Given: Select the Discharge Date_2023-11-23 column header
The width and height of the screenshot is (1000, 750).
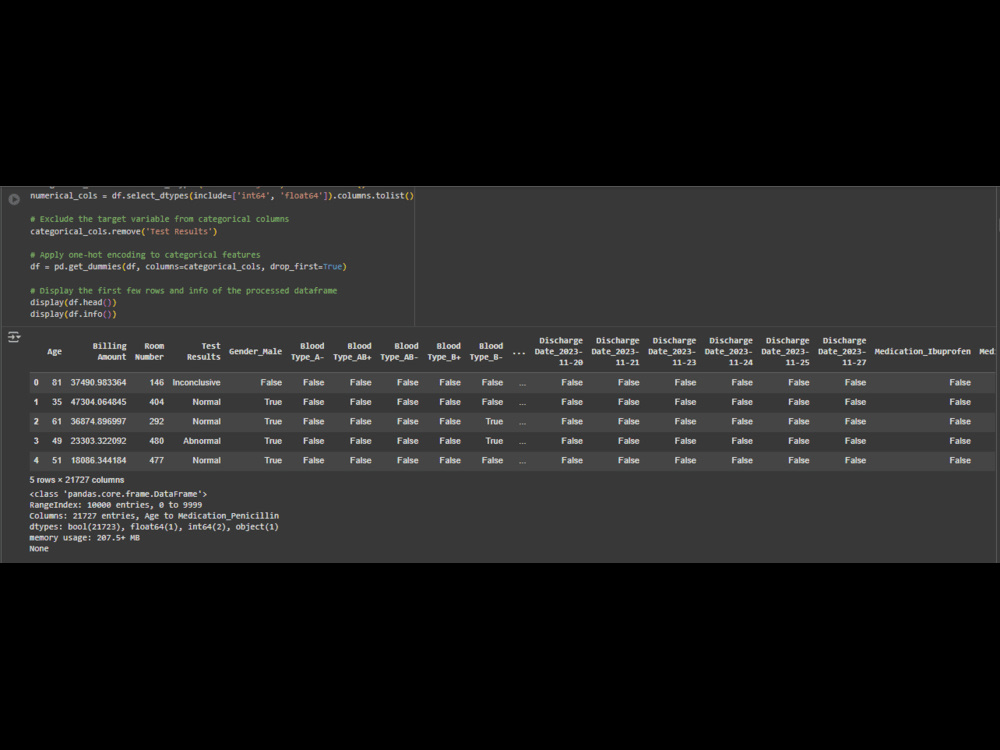Looking at the screenshot, I should [x=672, y=351].
